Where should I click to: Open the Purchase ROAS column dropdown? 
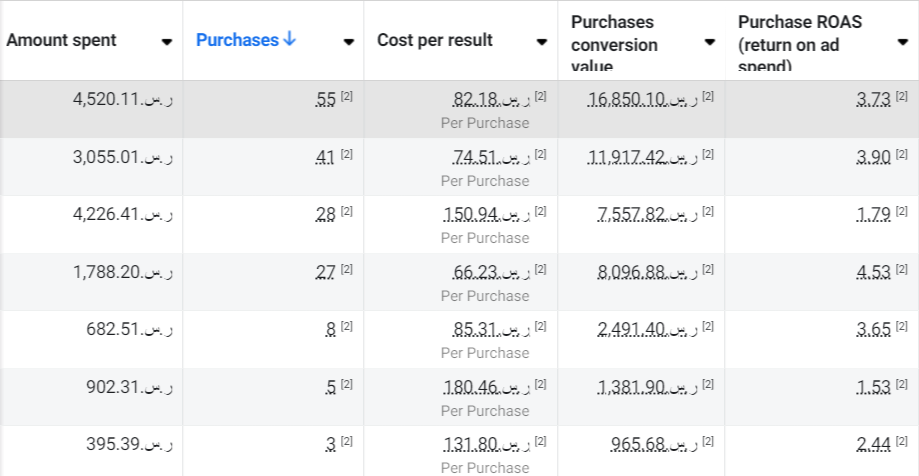(901, 42)
